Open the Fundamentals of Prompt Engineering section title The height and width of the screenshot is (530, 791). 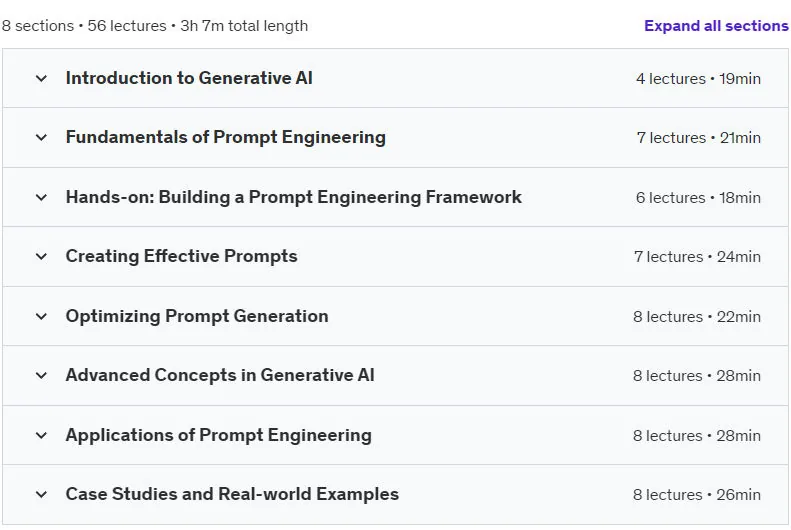[225, 137]
